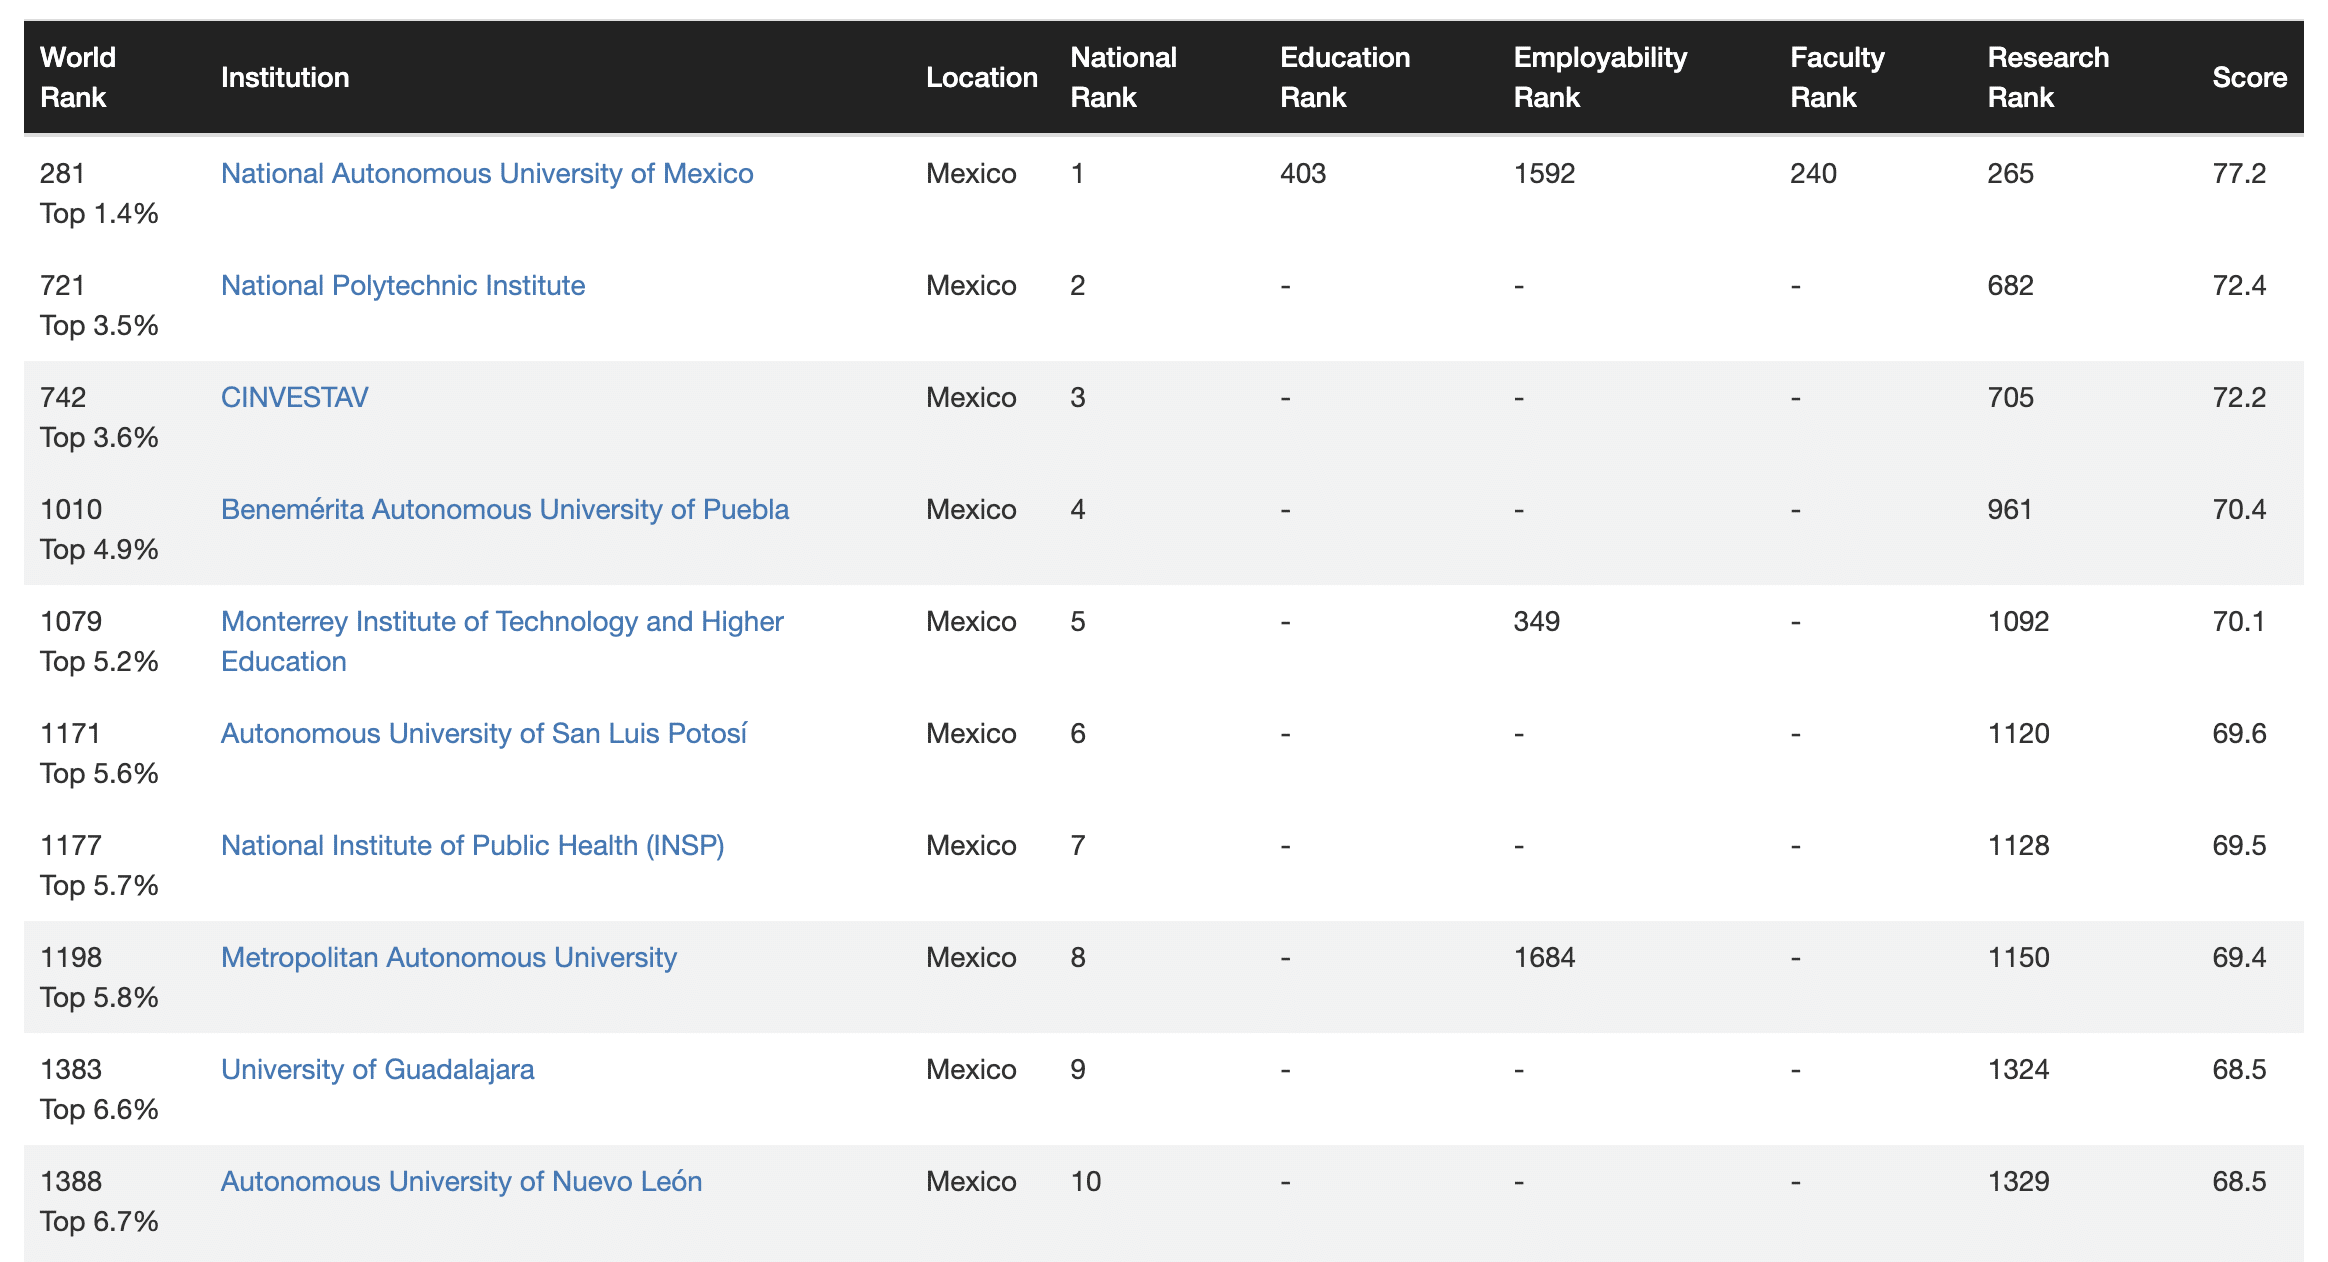Select score value 77.2

[2240, 173]
